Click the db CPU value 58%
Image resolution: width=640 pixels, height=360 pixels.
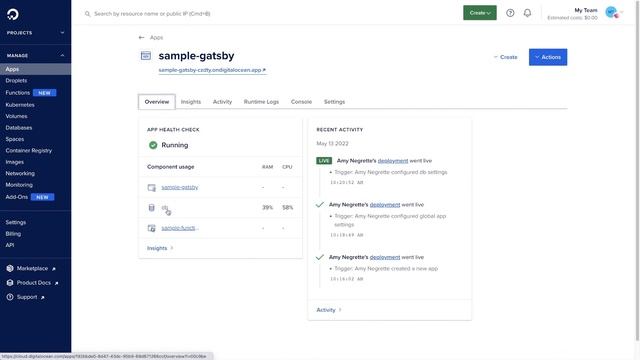[287, 208]
